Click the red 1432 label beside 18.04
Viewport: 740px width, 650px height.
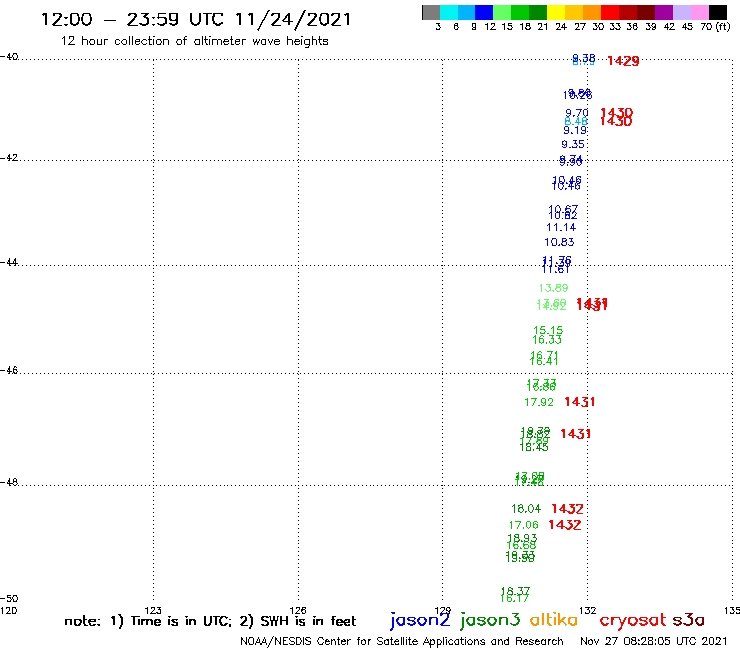pos(567,509)
